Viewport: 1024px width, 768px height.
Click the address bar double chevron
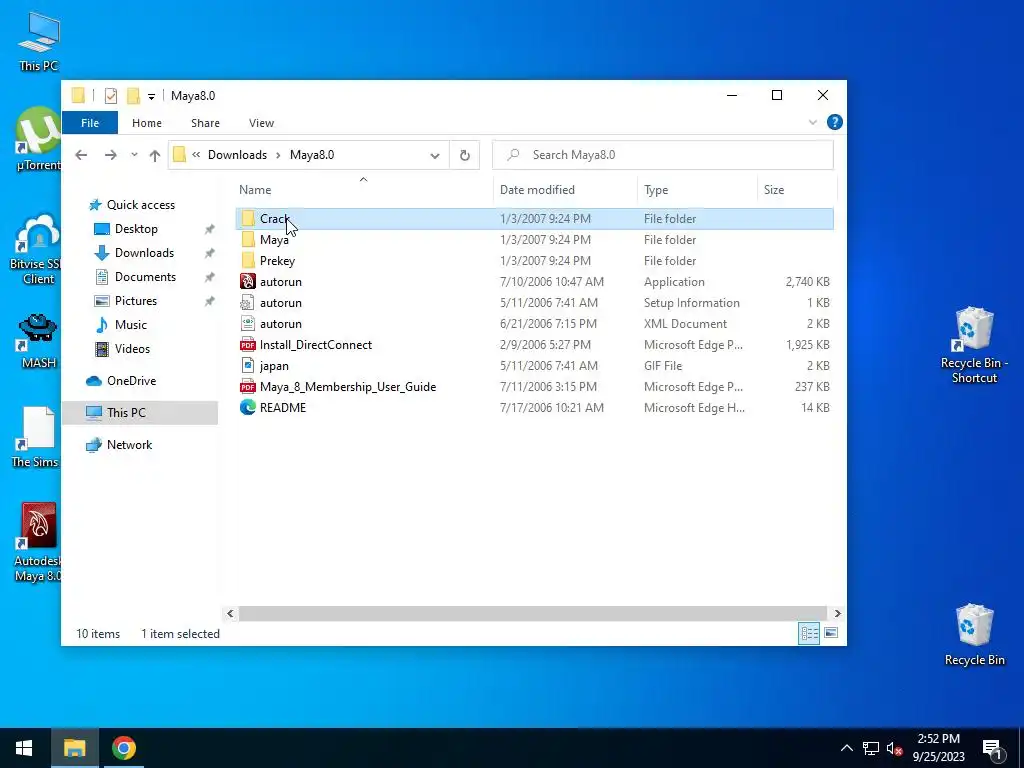click(196, 155)
